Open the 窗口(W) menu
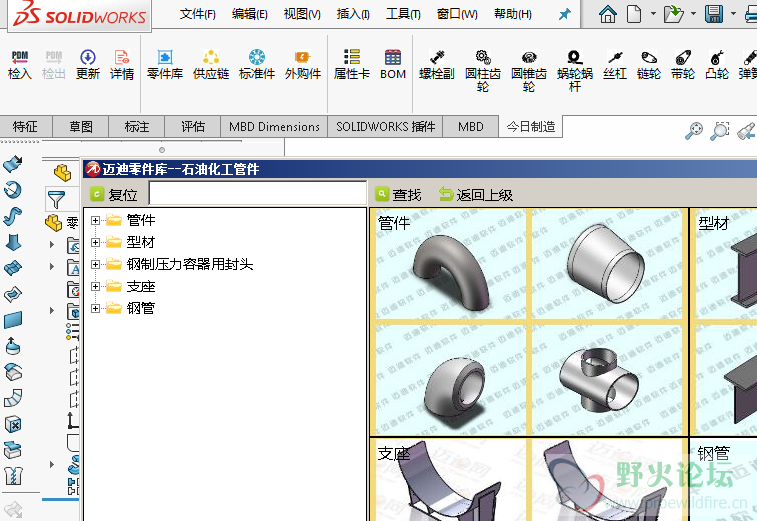 (457, 14)
